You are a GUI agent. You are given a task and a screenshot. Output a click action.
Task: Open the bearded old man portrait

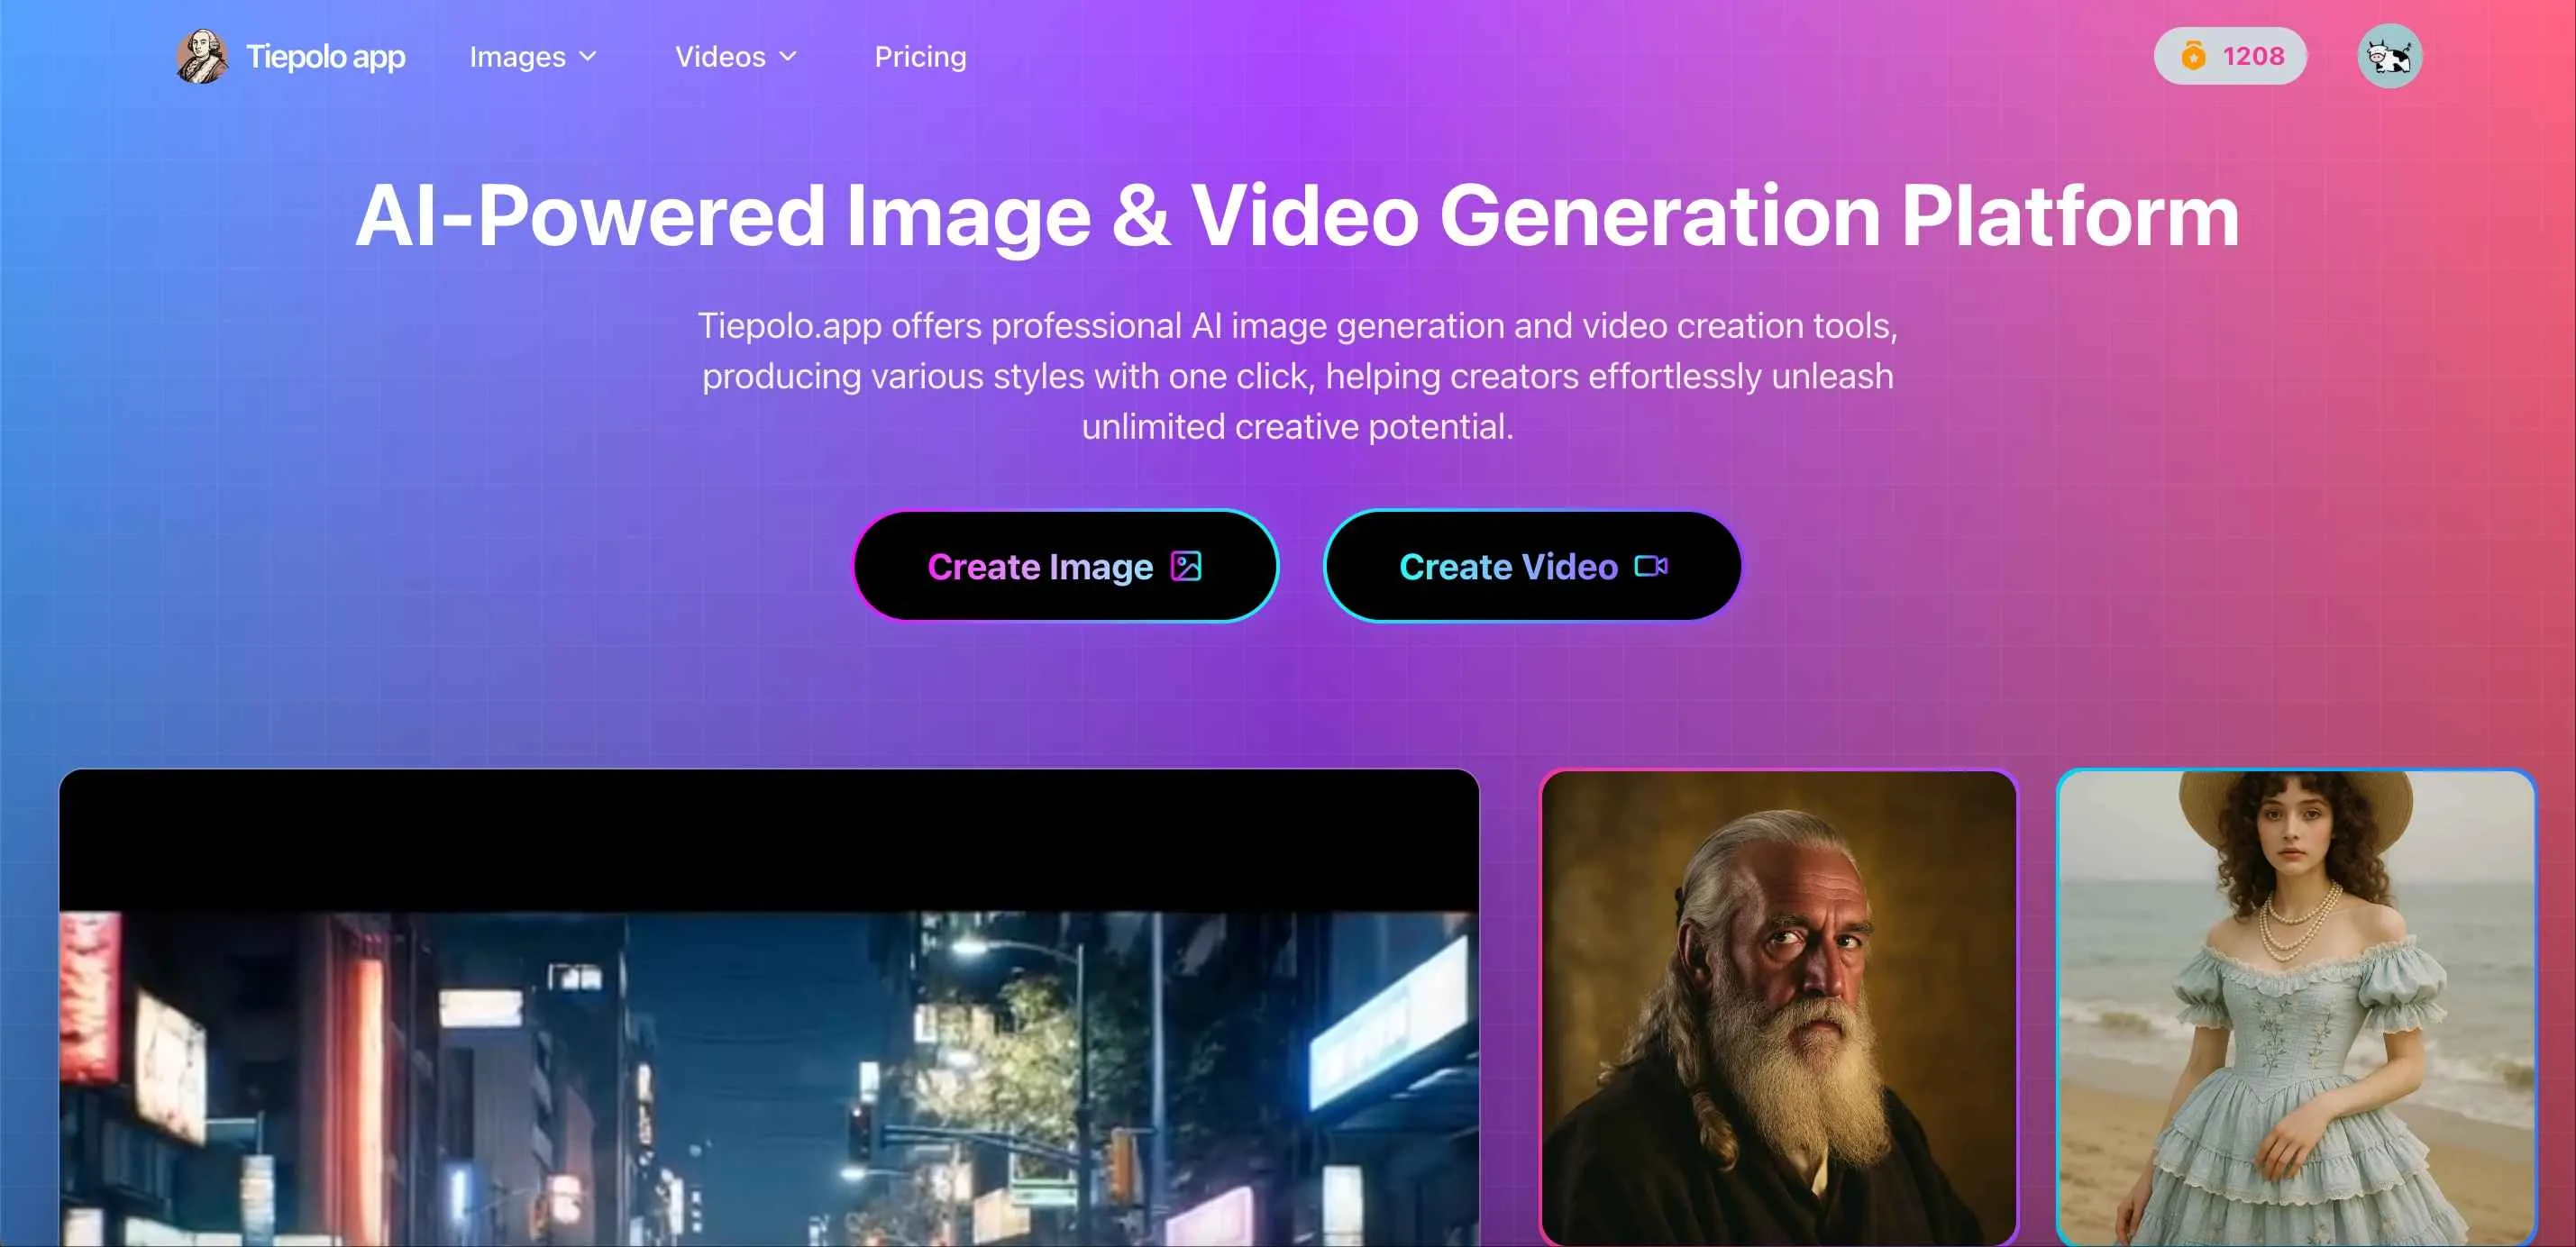1778,1007
